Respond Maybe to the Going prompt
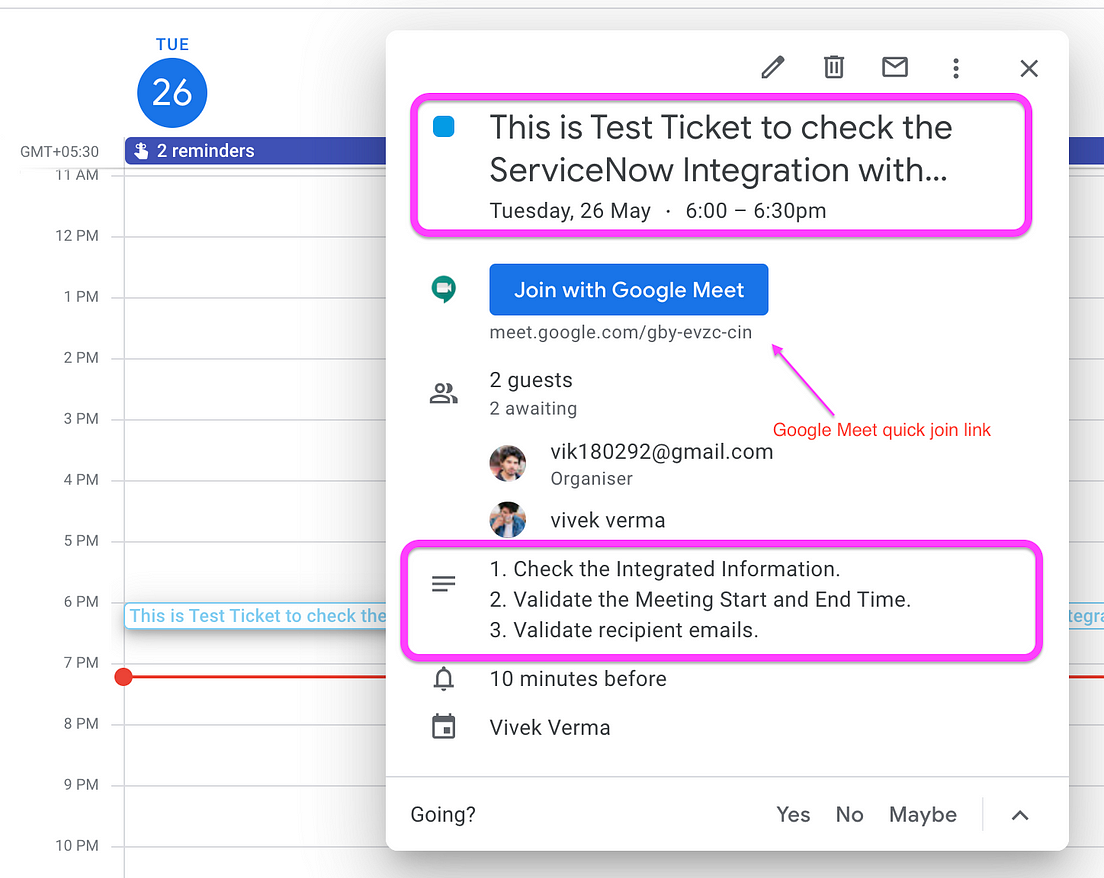The height and width of the screenshot is (878, 1104). point(923,815)
